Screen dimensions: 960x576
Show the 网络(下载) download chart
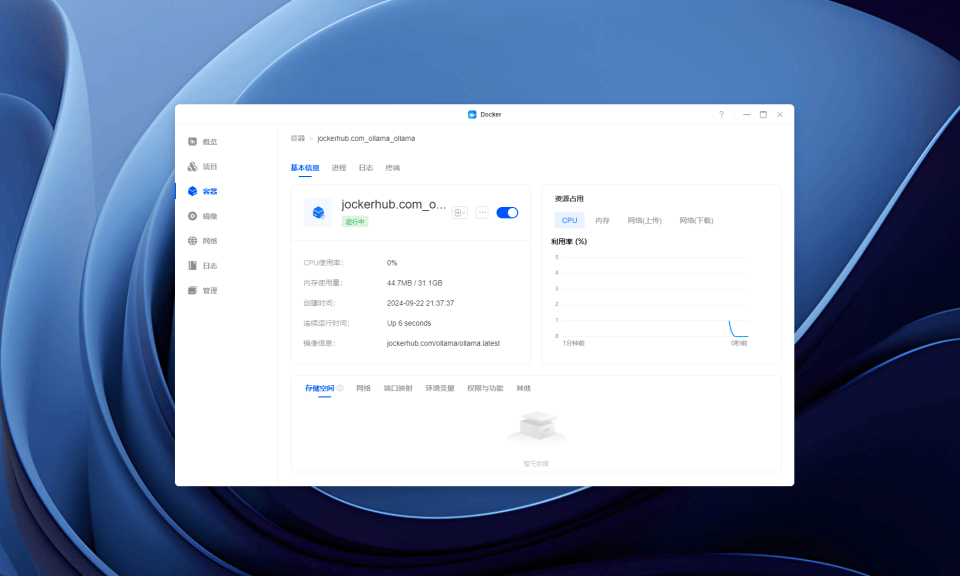(x=696, y=220)
